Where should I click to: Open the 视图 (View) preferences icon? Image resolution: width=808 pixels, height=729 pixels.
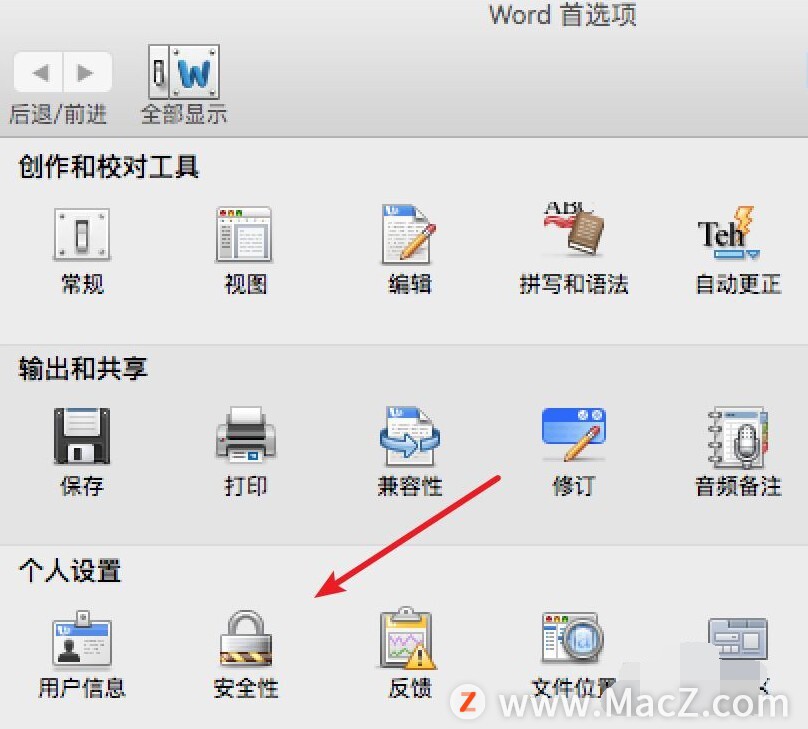pos(244,234)
